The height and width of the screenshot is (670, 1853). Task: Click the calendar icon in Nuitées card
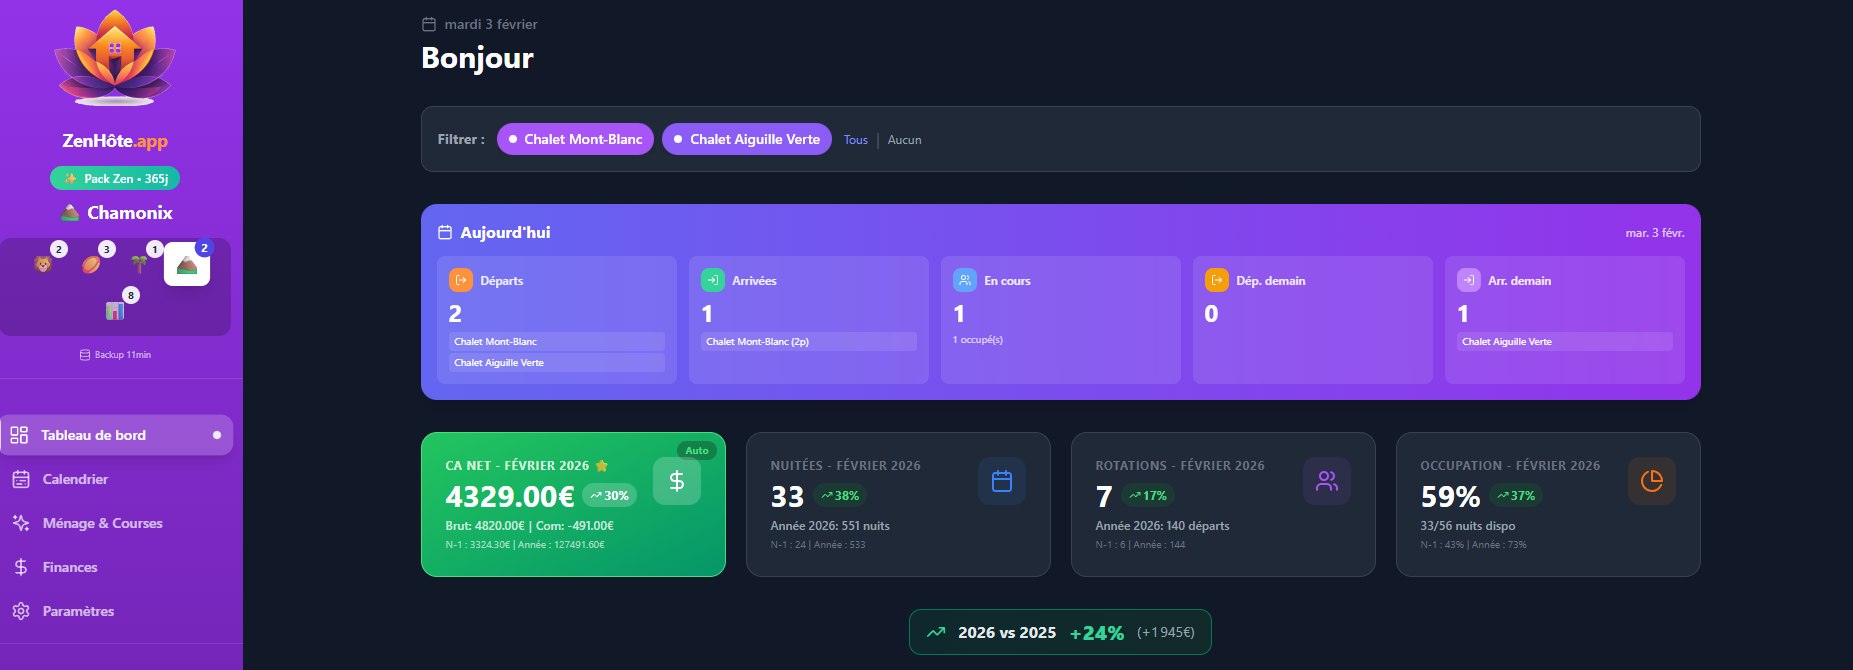(x=1001, y=481)
